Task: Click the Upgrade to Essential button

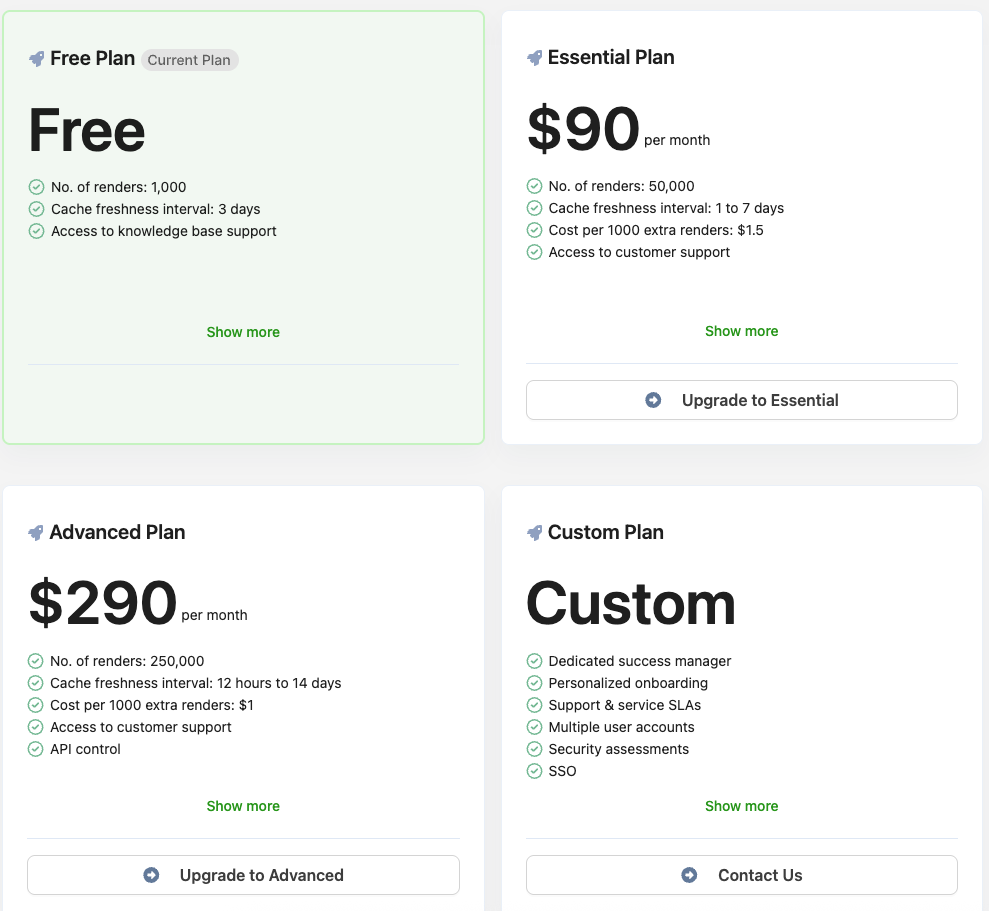Action: coord(741,399)
